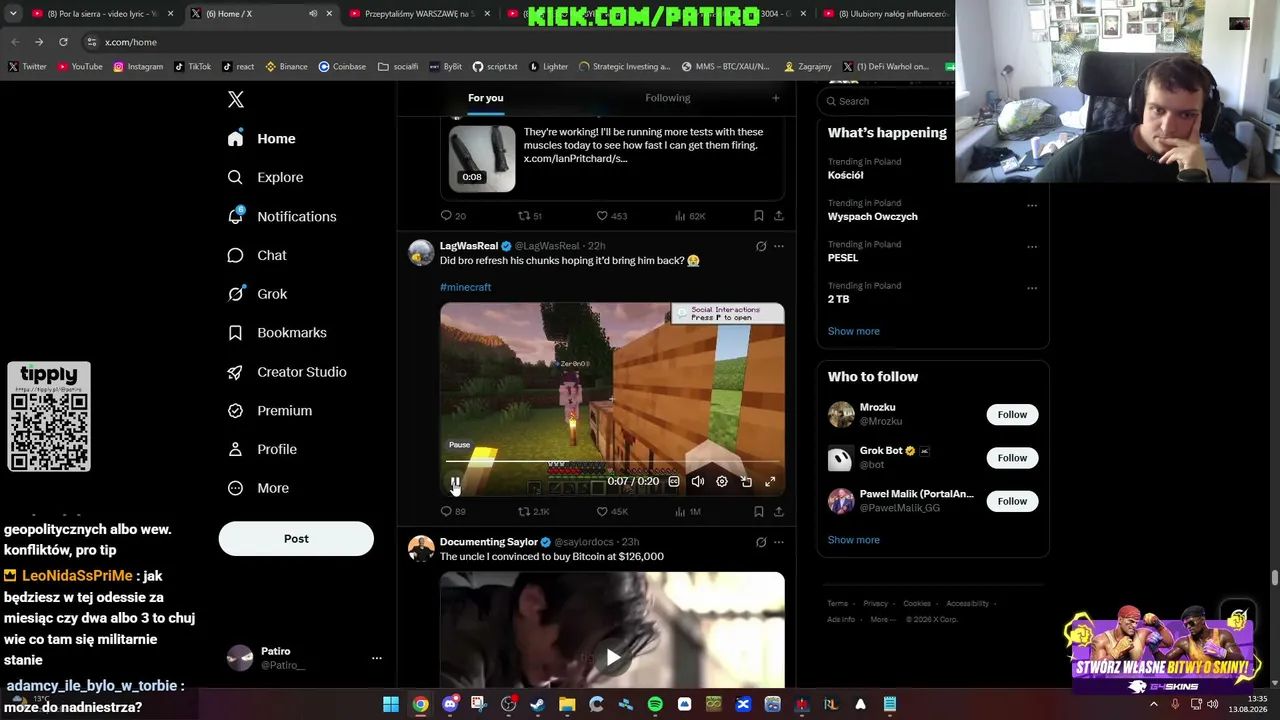Open the Coinbase bookmark
The image size is (1280, 720).
[342, 67]
